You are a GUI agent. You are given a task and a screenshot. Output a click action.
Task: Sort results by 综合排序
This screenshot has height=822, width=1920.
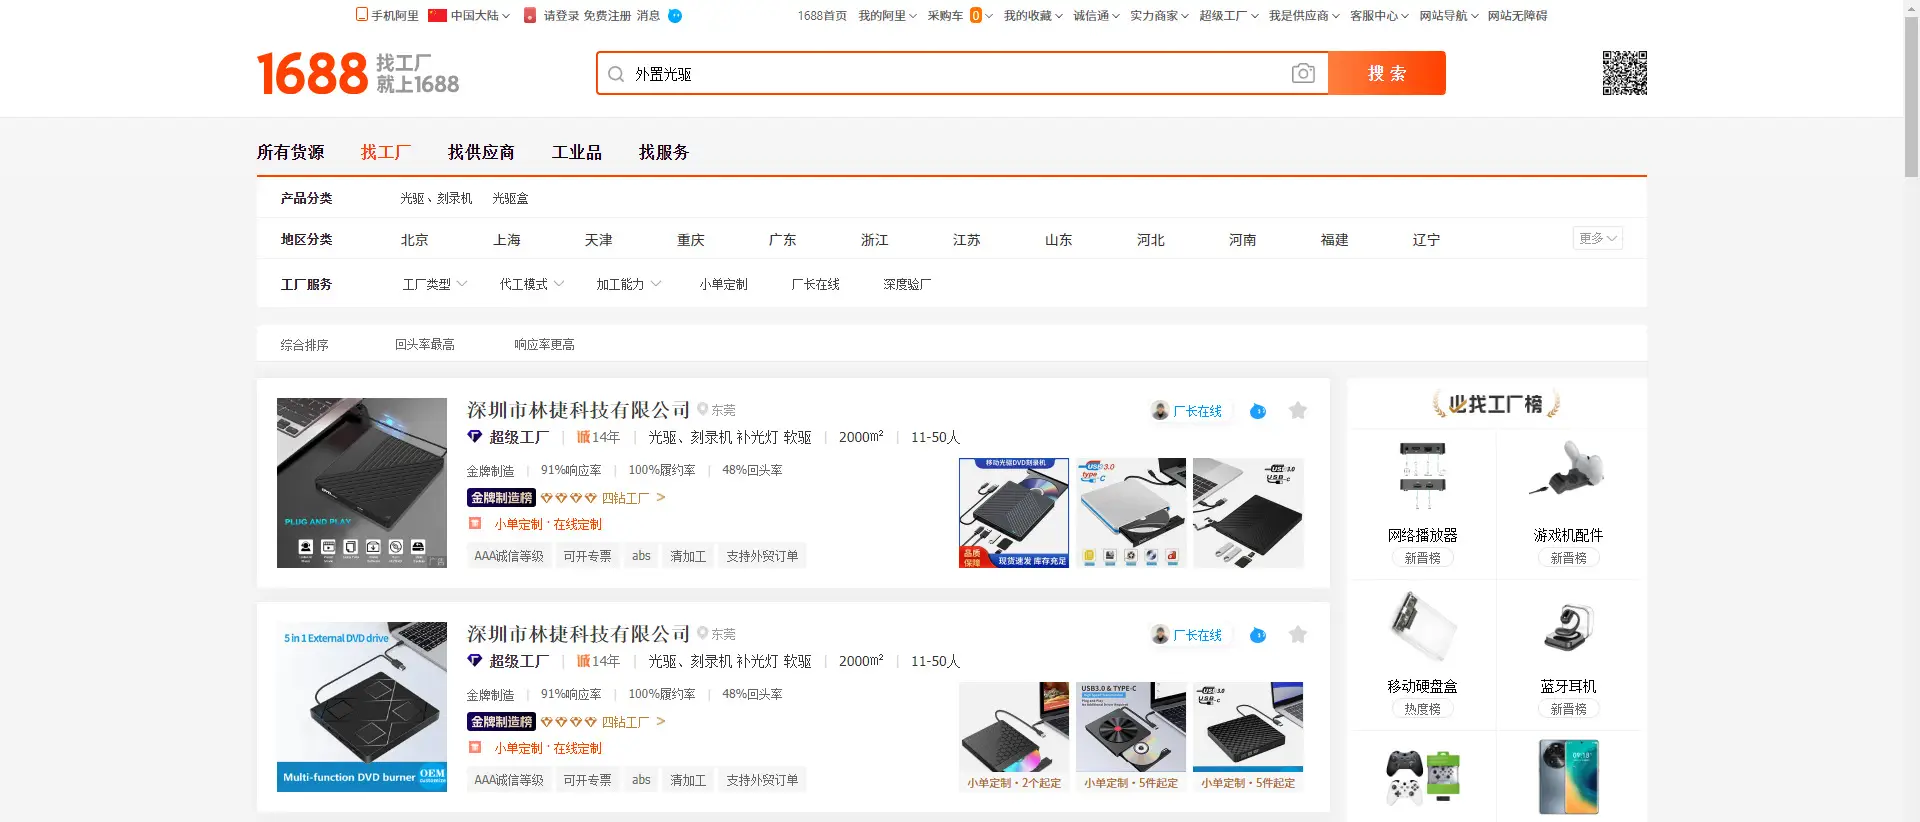pos(305,344)
